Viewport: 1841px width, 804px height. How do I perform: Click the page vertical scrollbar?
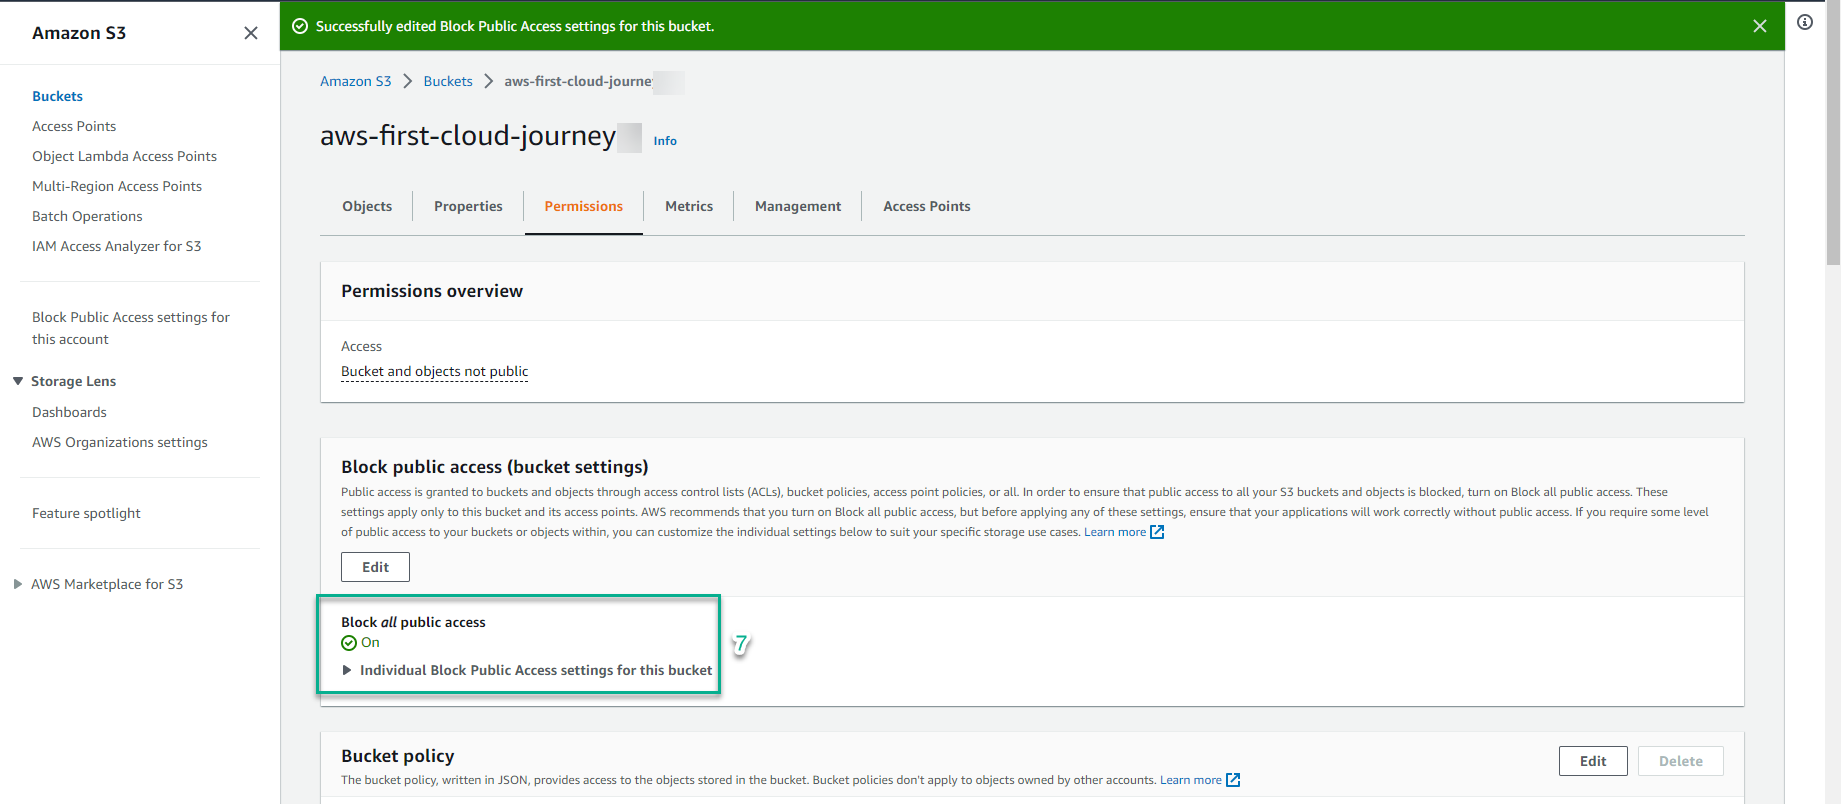(1833, 133)
